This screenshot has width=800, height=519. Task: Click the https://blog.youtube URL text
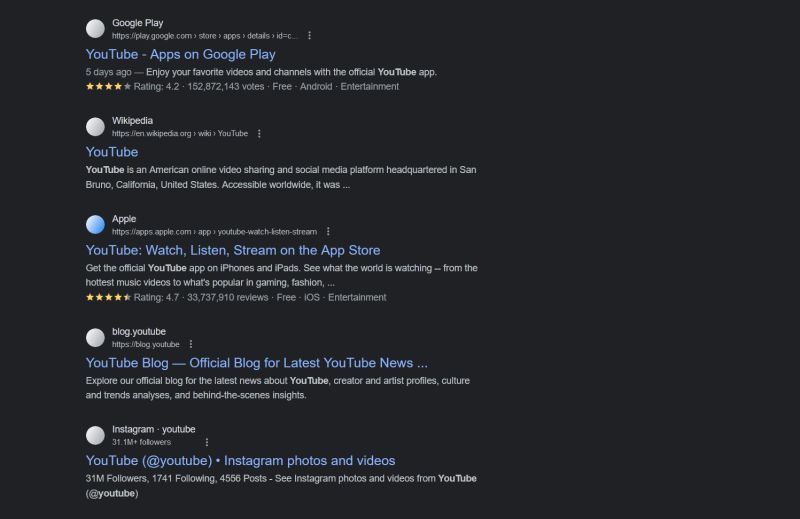tap(145, 344)
